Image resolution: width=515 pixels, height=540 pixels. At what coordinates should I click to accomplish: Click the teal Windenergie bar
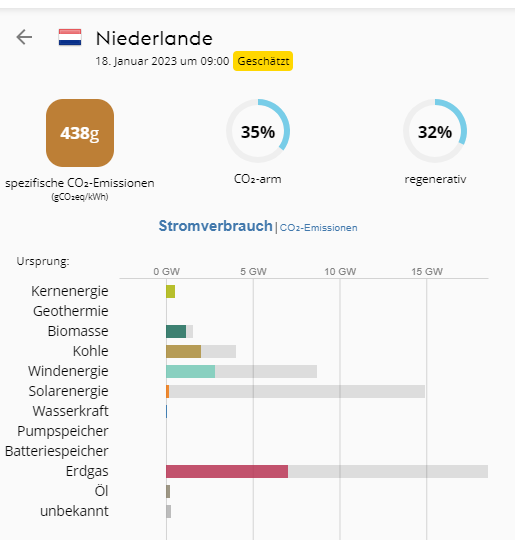190,371
